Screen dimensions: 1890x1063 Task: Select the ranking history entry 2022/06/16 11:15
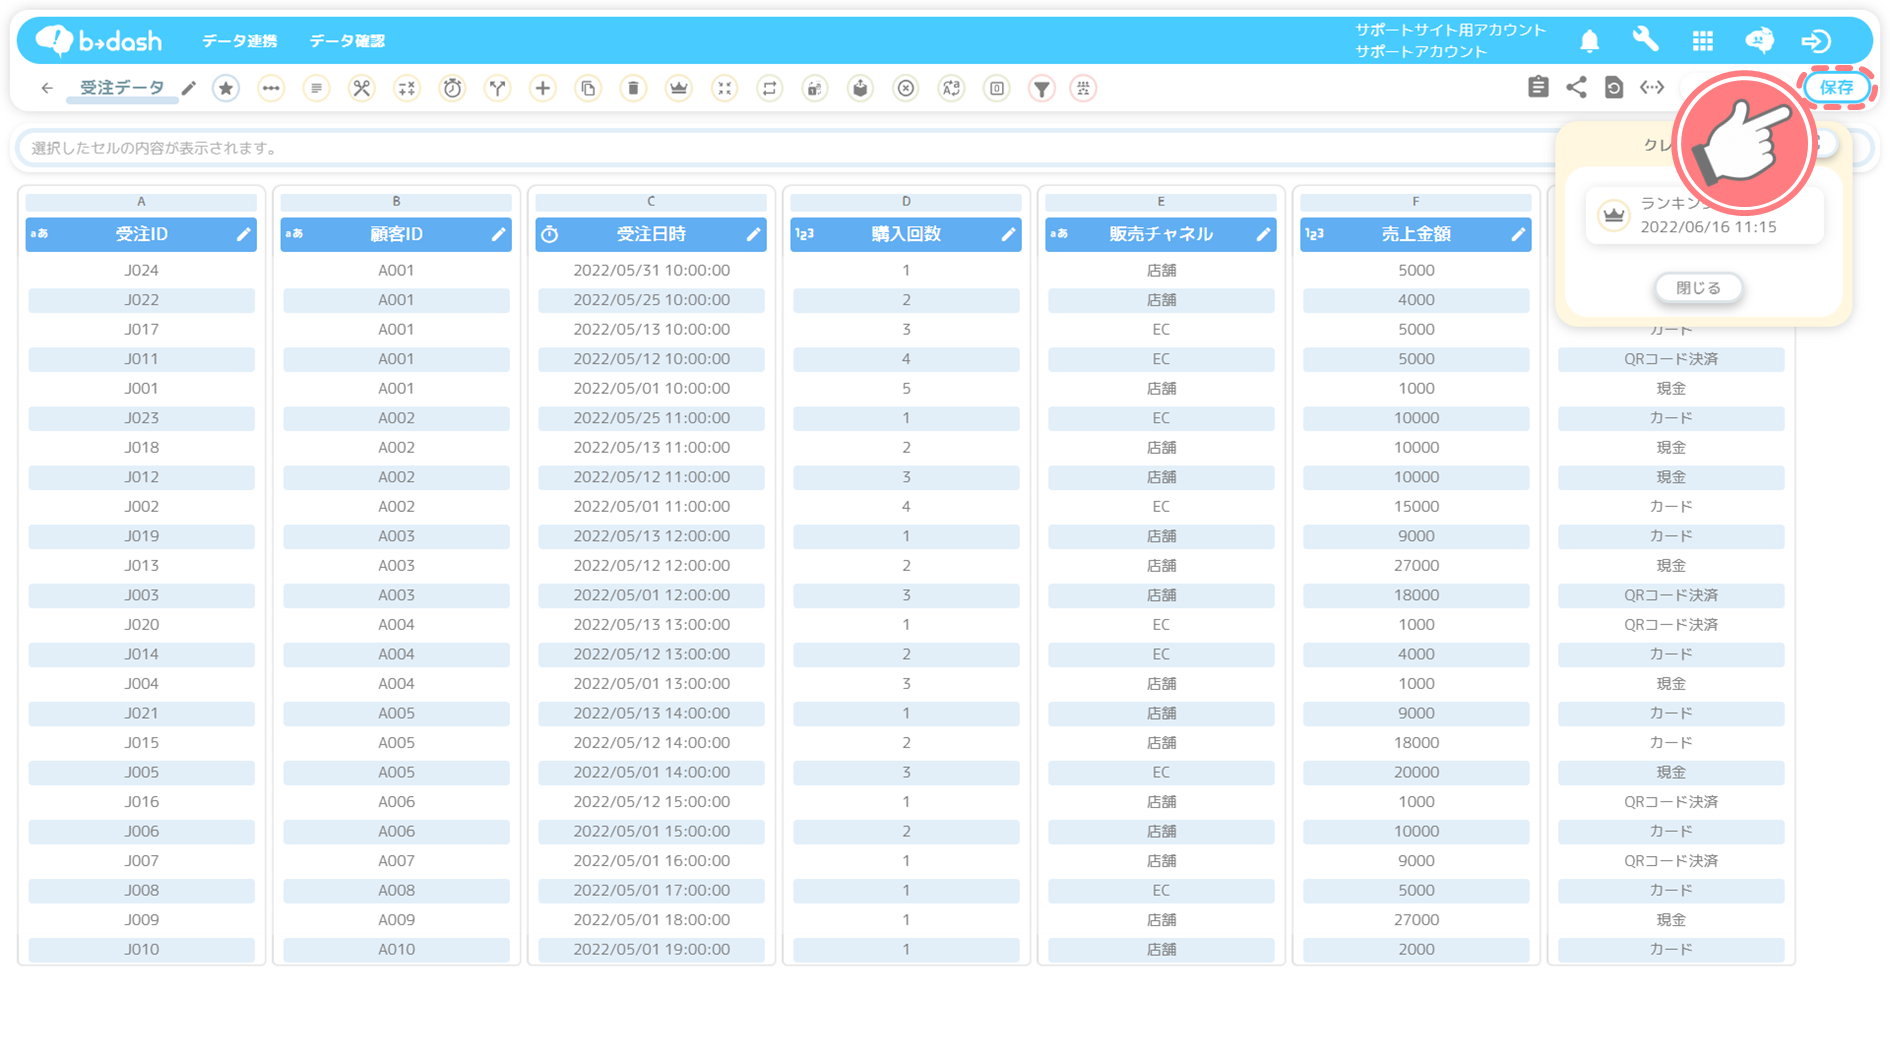coord(1704,215)
